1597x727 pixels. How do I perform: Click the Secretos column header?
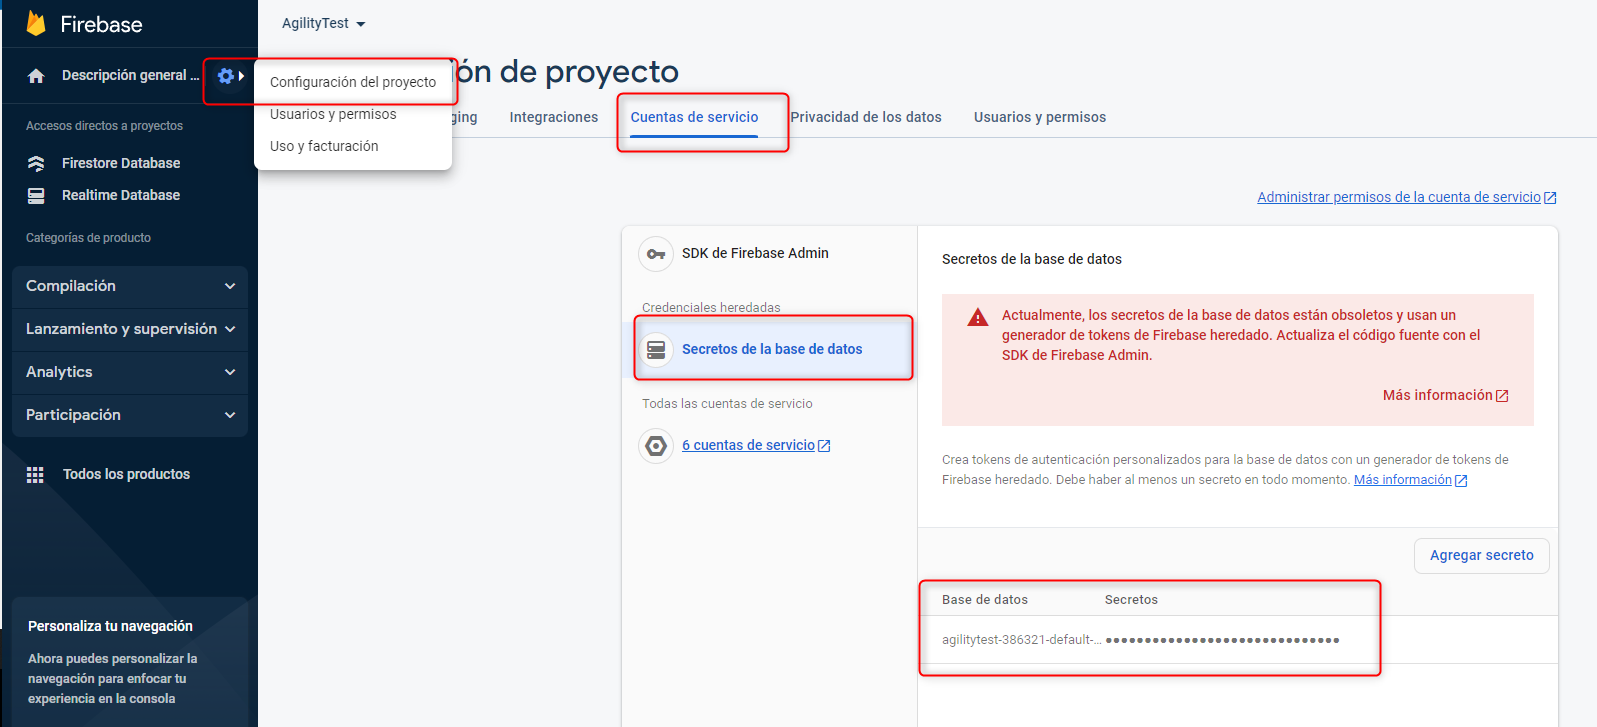[x=1131, y=600]
